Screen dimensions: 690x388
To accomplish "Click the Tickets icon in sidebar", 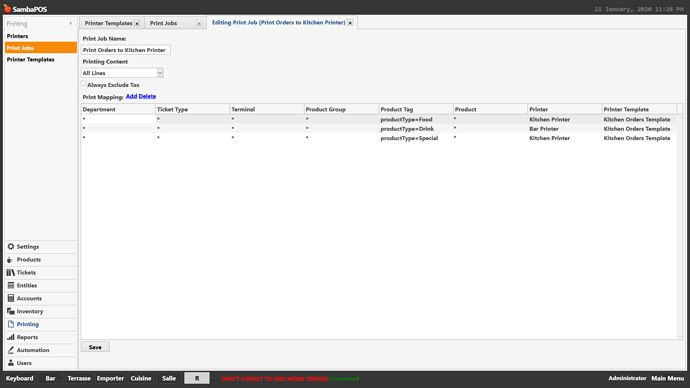I will (11, 273).
